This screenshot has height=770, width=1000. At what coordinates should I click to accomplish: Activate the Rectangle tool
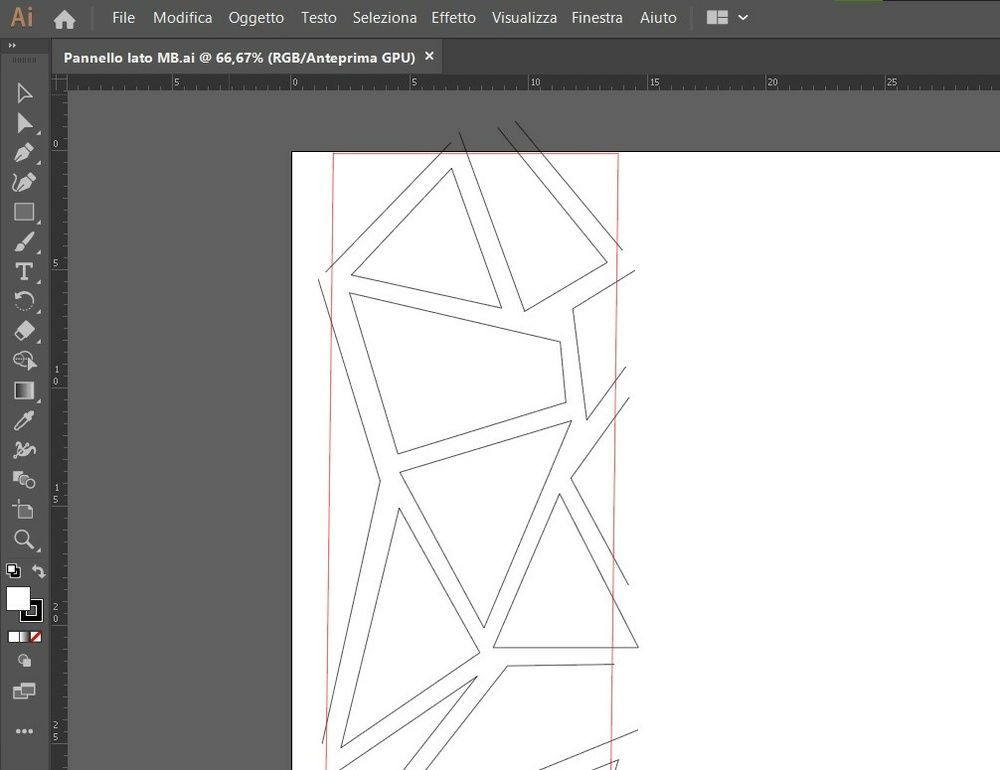click(x=24, y=212)
